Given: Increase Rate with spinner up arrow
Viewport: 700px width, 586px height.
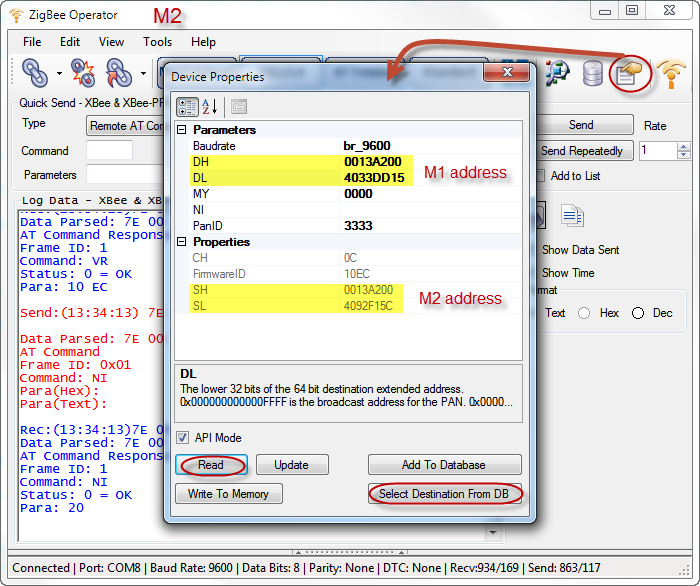Looking at the screenshot, I should [683, 147].
